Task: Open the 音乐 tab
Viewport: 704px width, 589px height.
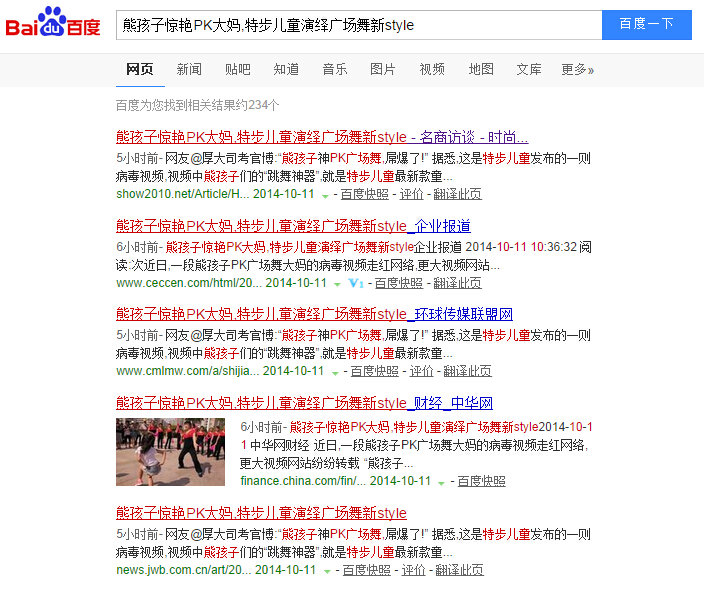Action: [x=334, y=69]
